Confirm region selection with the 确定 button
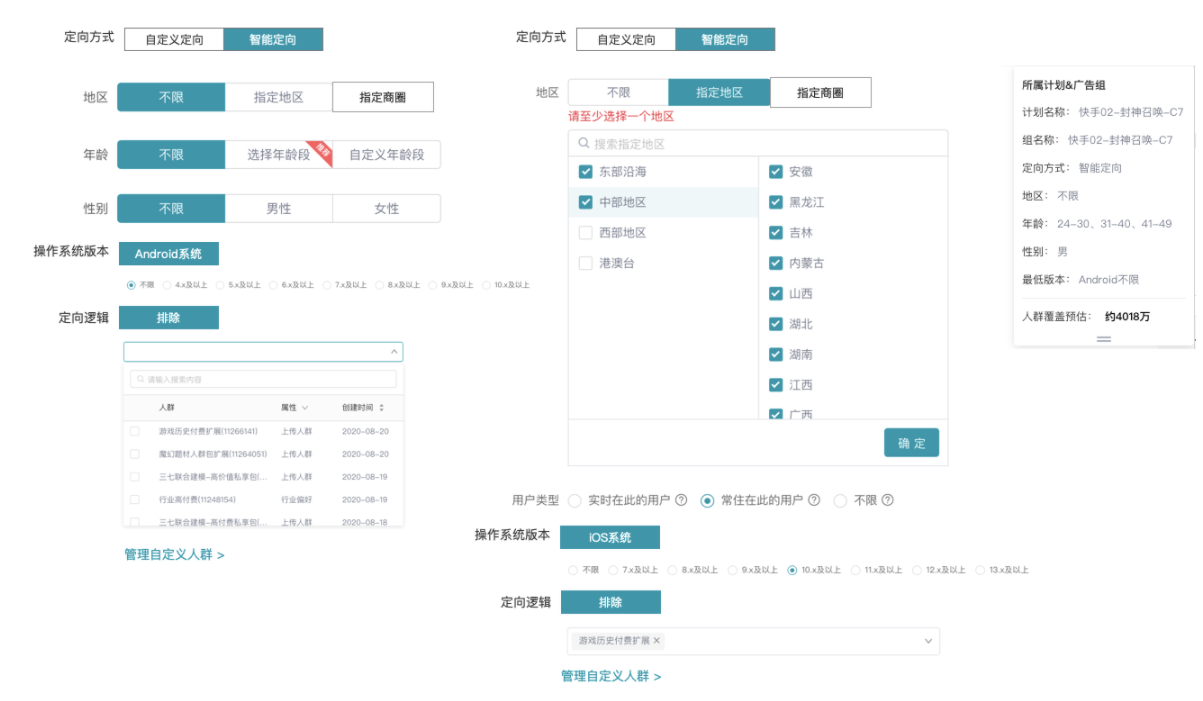Image resolution: width=1203 pixels, height=701 pixels. (x=910, y=442)
